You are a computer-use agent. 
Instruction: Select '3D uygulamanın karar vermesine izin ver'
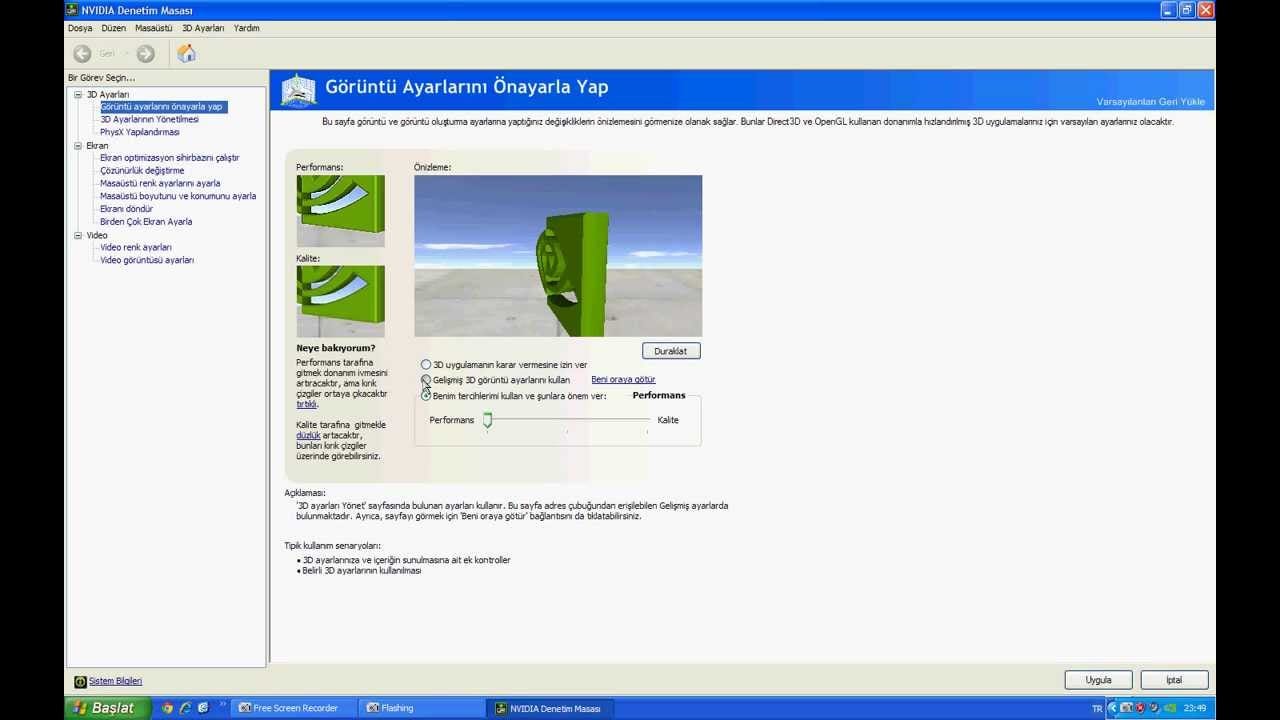coord(426,365)
